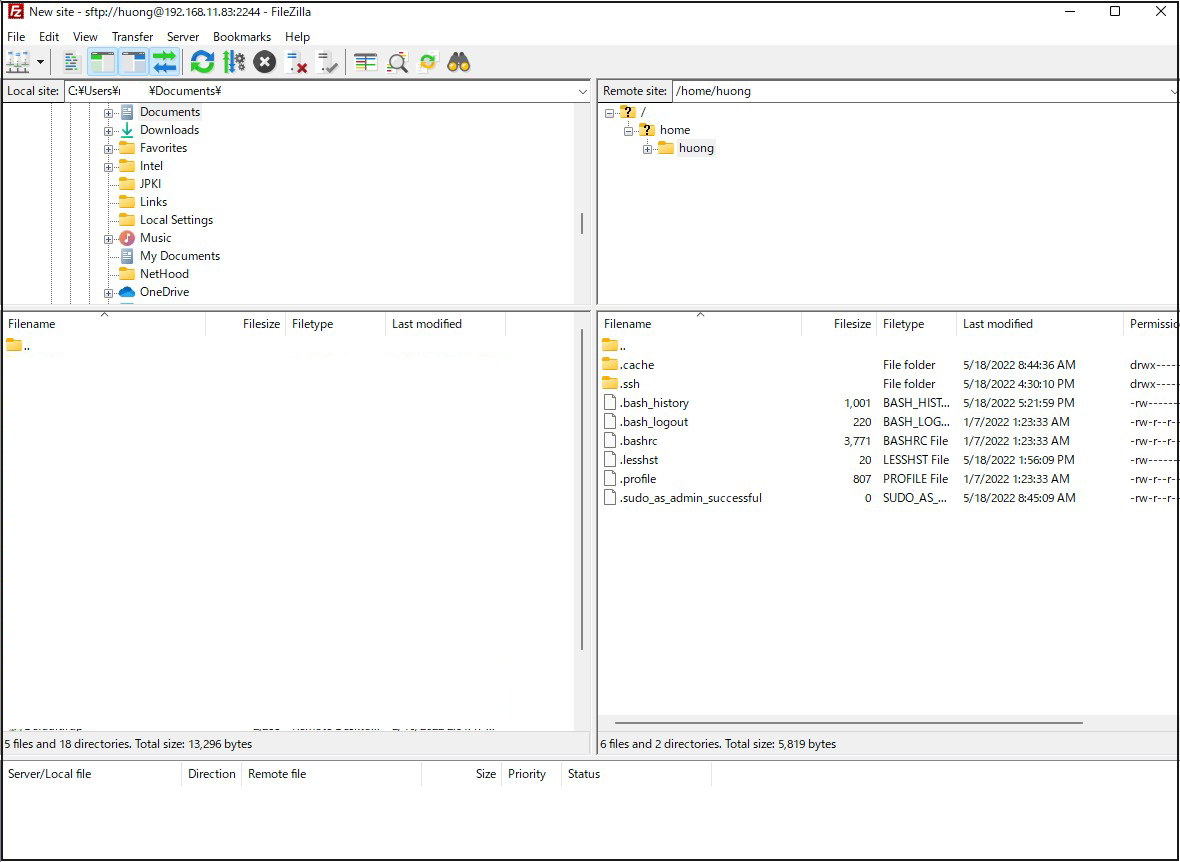Expand the OneDrive tree node
The image size is (1180, 862).
click(x=108, y=293)
